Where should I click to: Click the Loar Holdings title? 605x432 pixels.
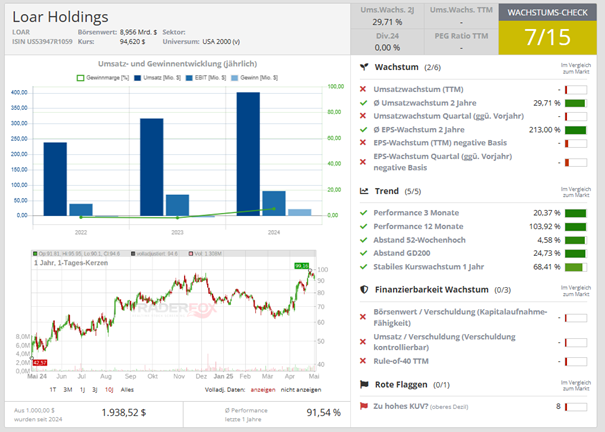[60, 17]
